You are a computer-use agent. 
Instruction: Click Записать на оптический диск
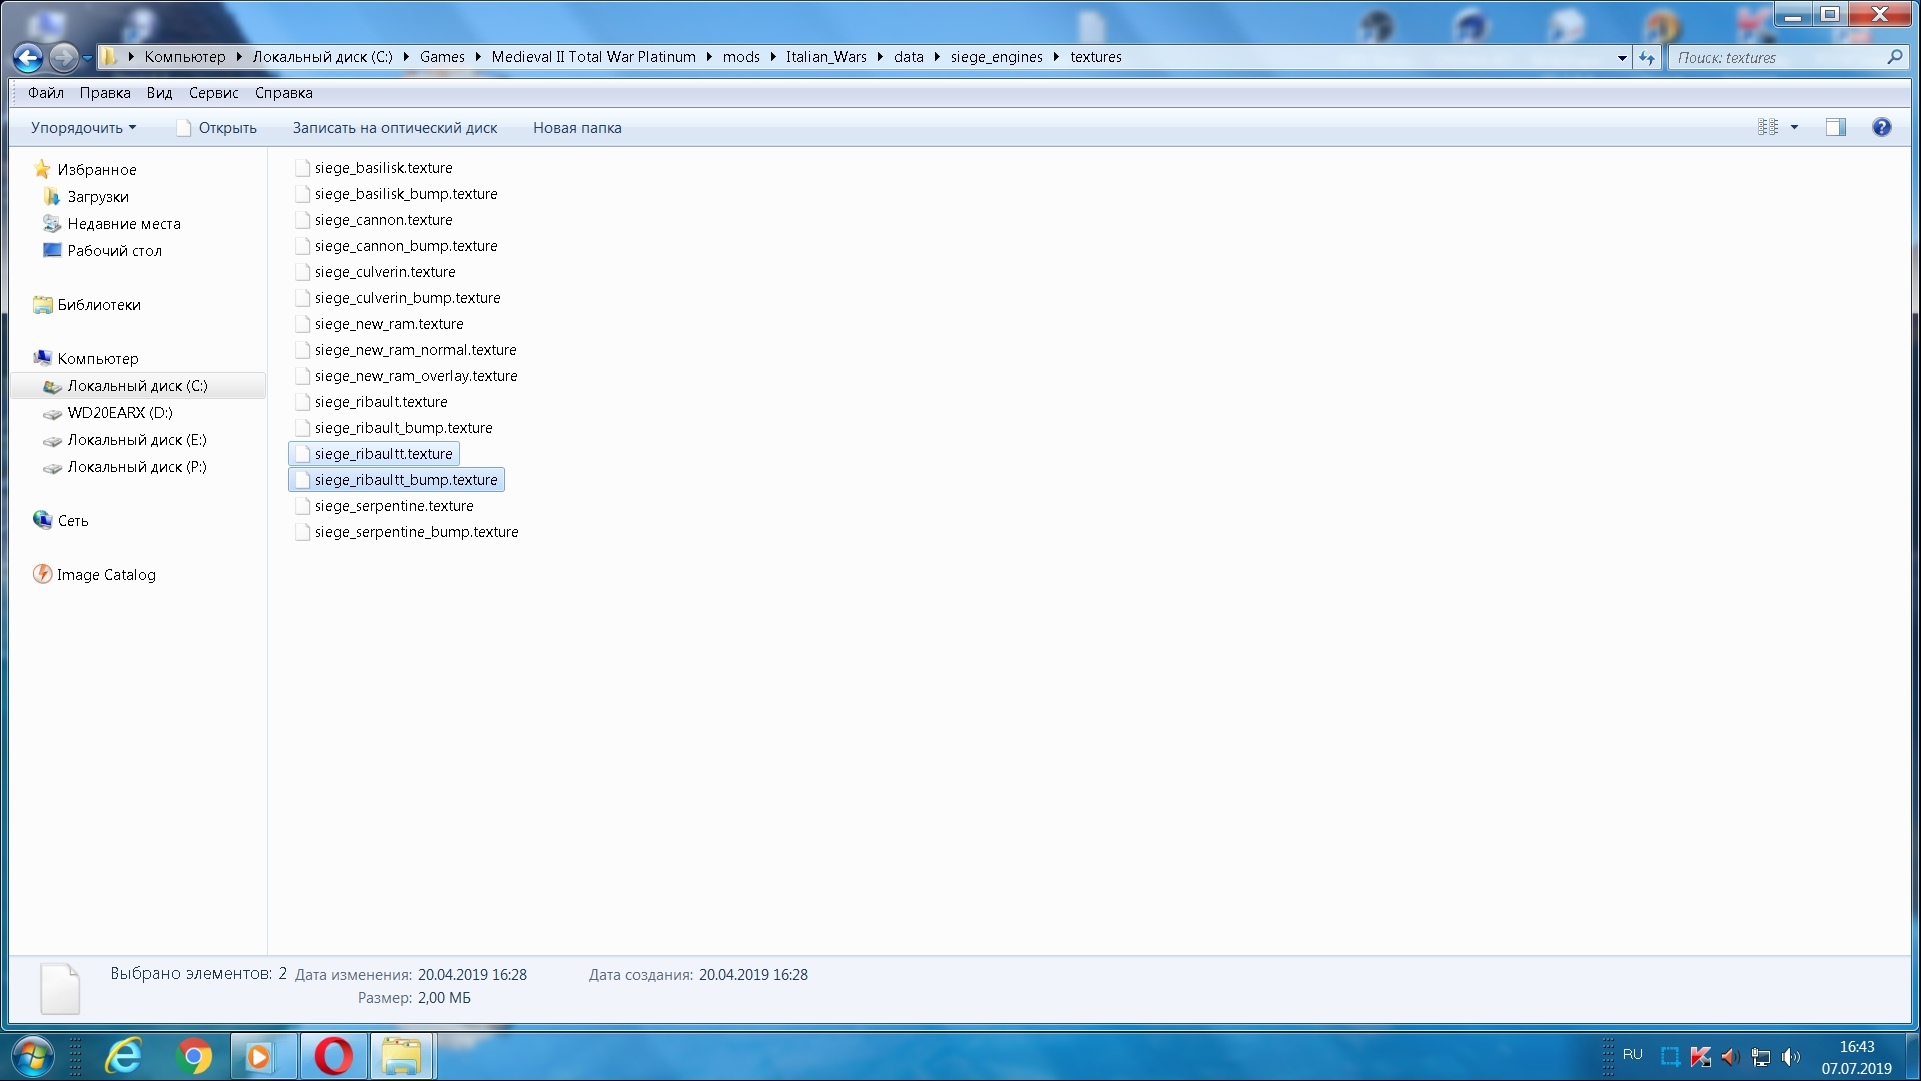pos(395,128)
